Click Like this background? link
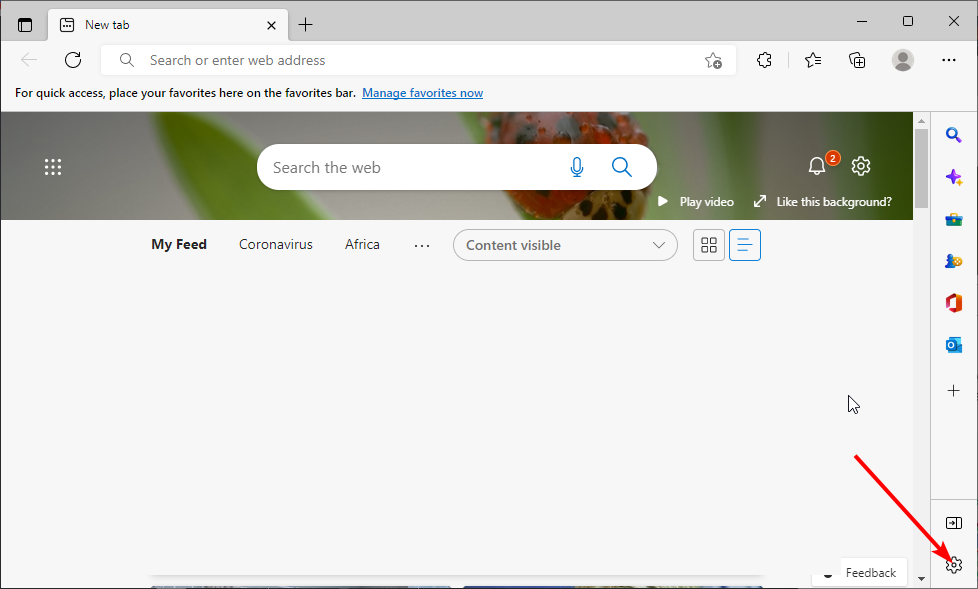Screen dimensions: 978x589 pos(823,202)
